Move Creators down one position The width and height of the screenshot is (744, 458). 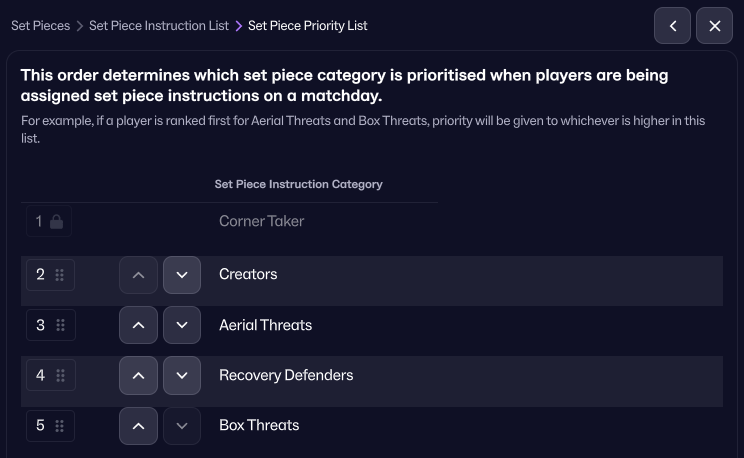click(181, 275)
